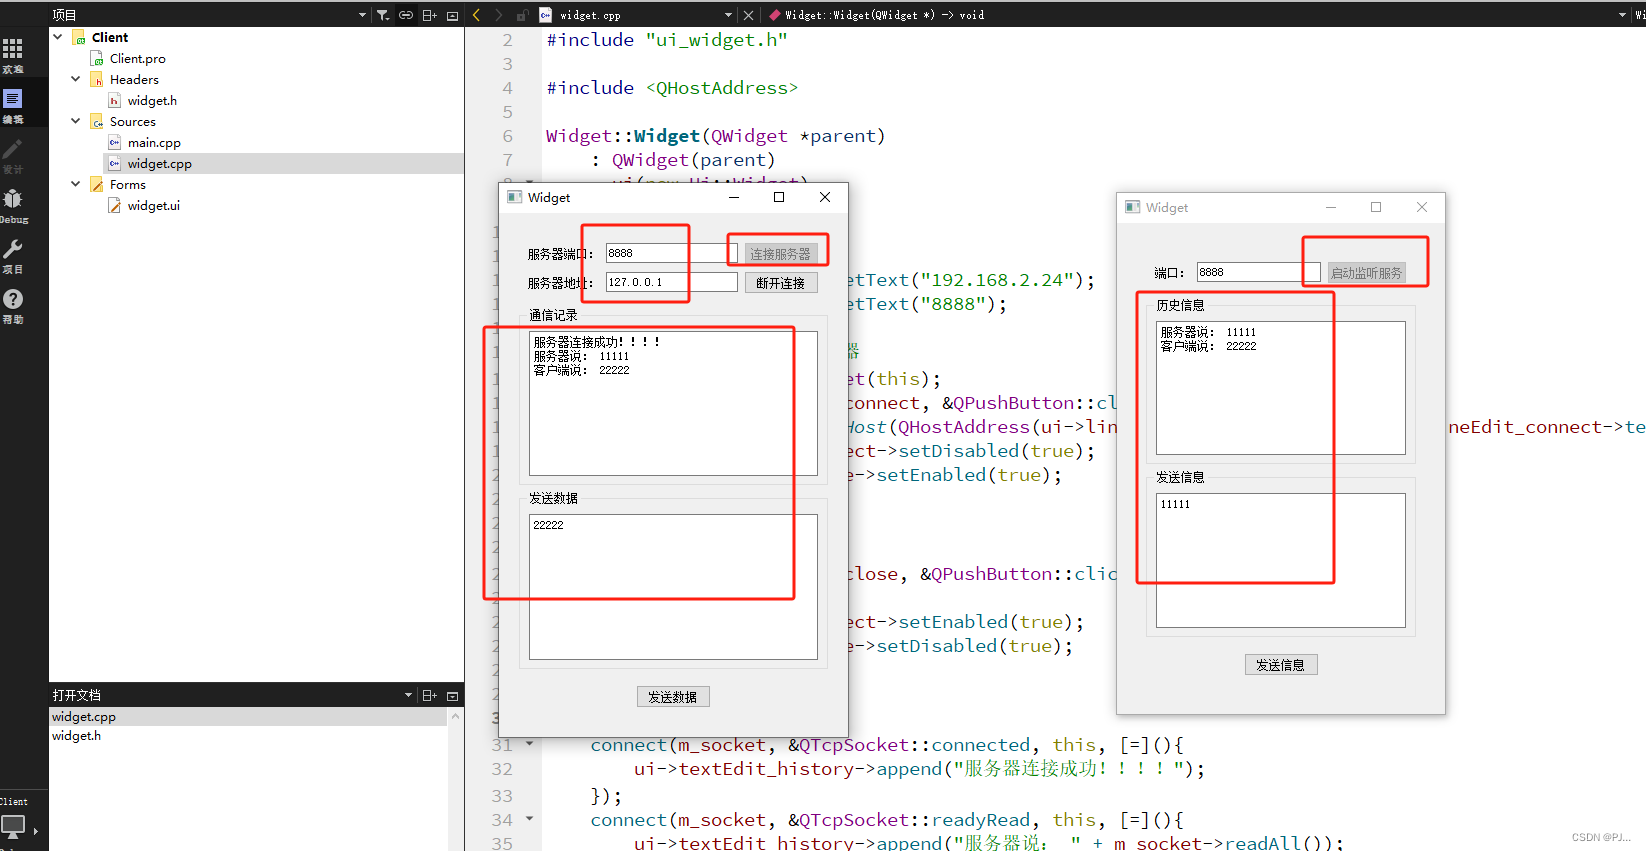
Task: Split the project panel view
Action: pos(429,15)
